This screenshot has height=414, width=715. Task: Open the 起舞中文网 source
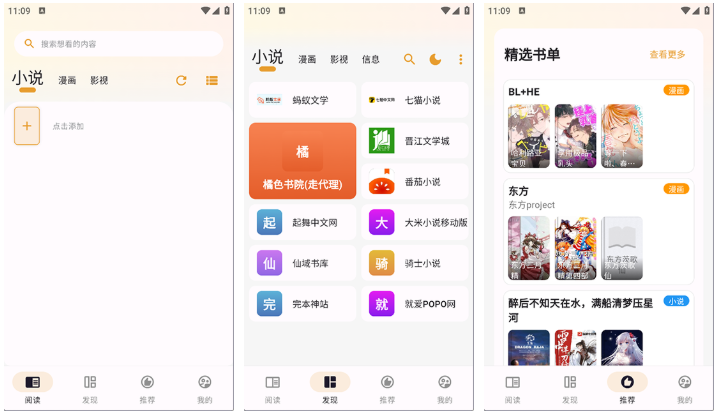(x=303, y=222)
